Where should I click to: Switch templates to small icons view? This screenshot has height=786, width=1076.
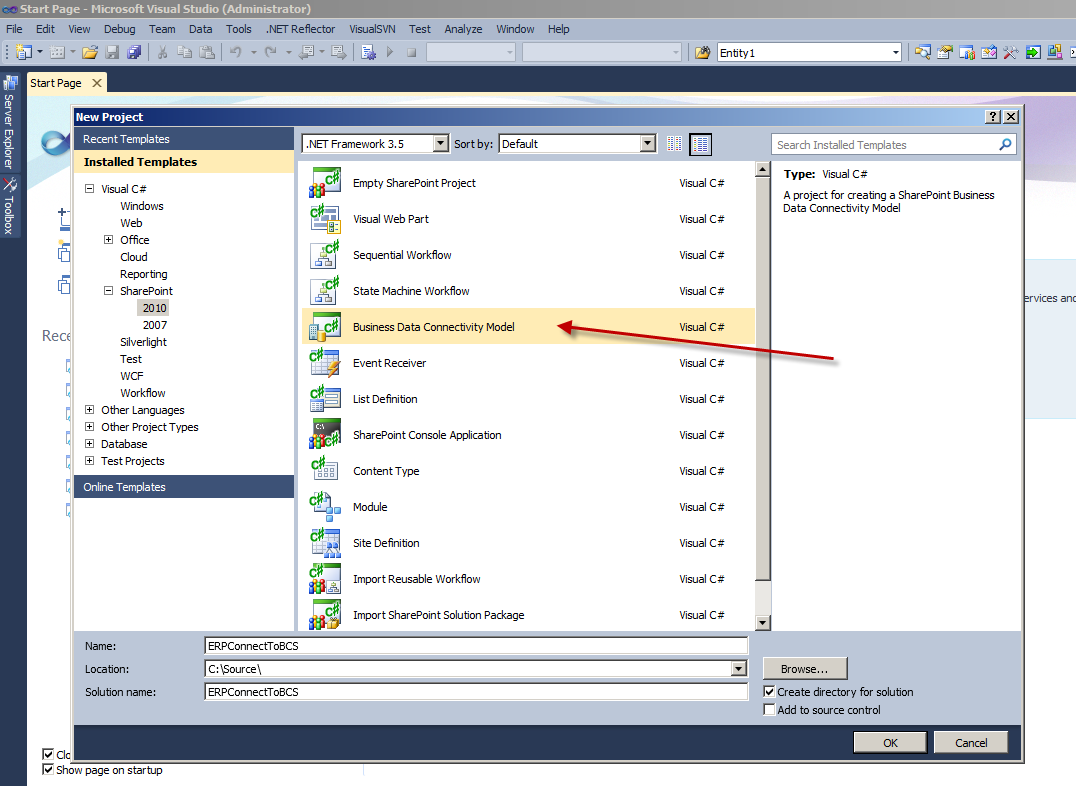(x=675, y=144)
